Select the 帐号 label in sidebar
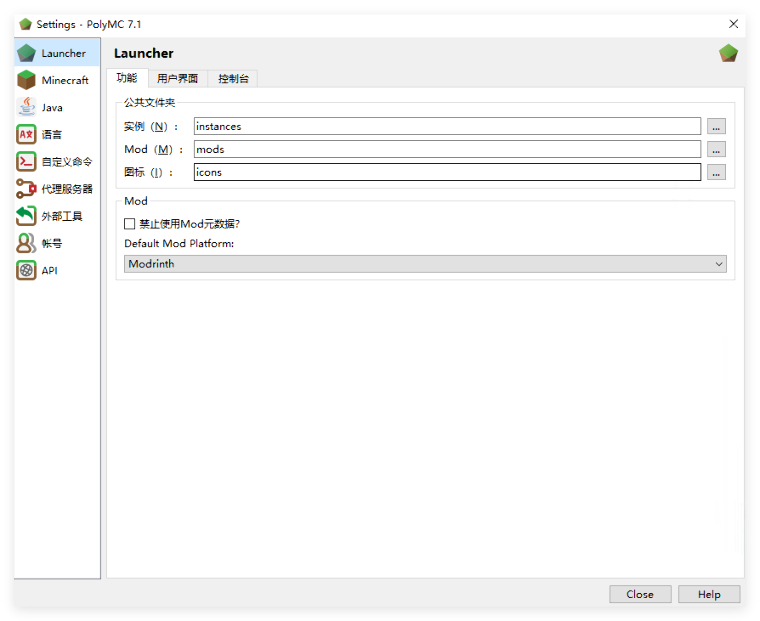760x621 pixels. (x=51, y=243)
